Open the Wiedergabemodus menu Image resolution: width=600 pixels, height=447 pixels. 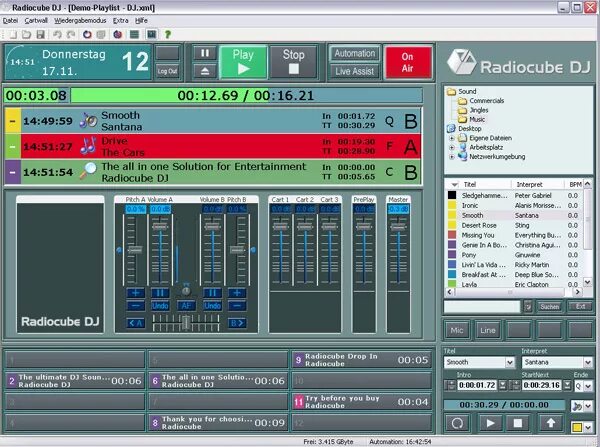coord(80,21)
